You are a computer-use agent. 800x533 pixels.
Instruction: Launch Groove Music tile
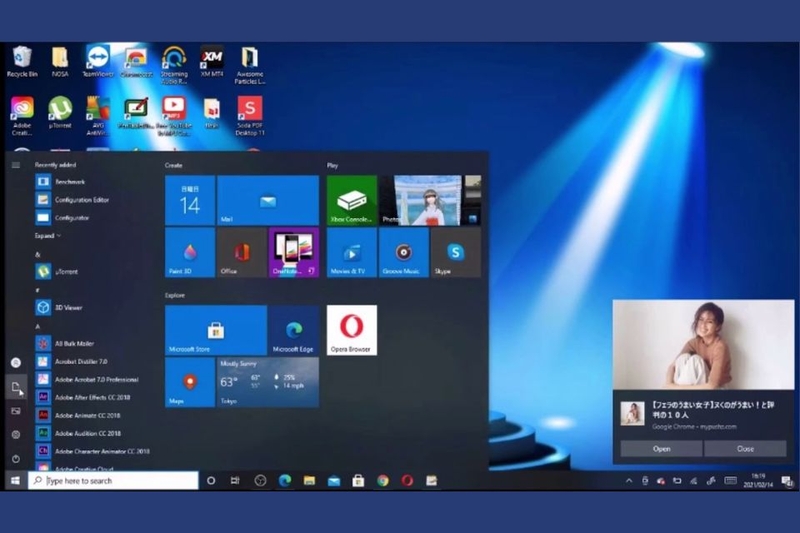click(404, 252)
